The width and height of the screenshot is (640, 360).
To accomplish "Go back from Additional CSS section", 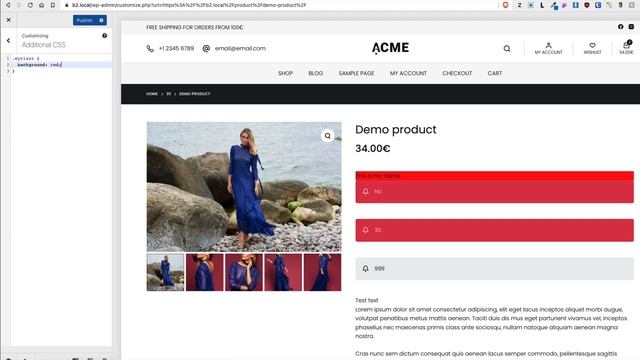I will (x=9, y=40).
